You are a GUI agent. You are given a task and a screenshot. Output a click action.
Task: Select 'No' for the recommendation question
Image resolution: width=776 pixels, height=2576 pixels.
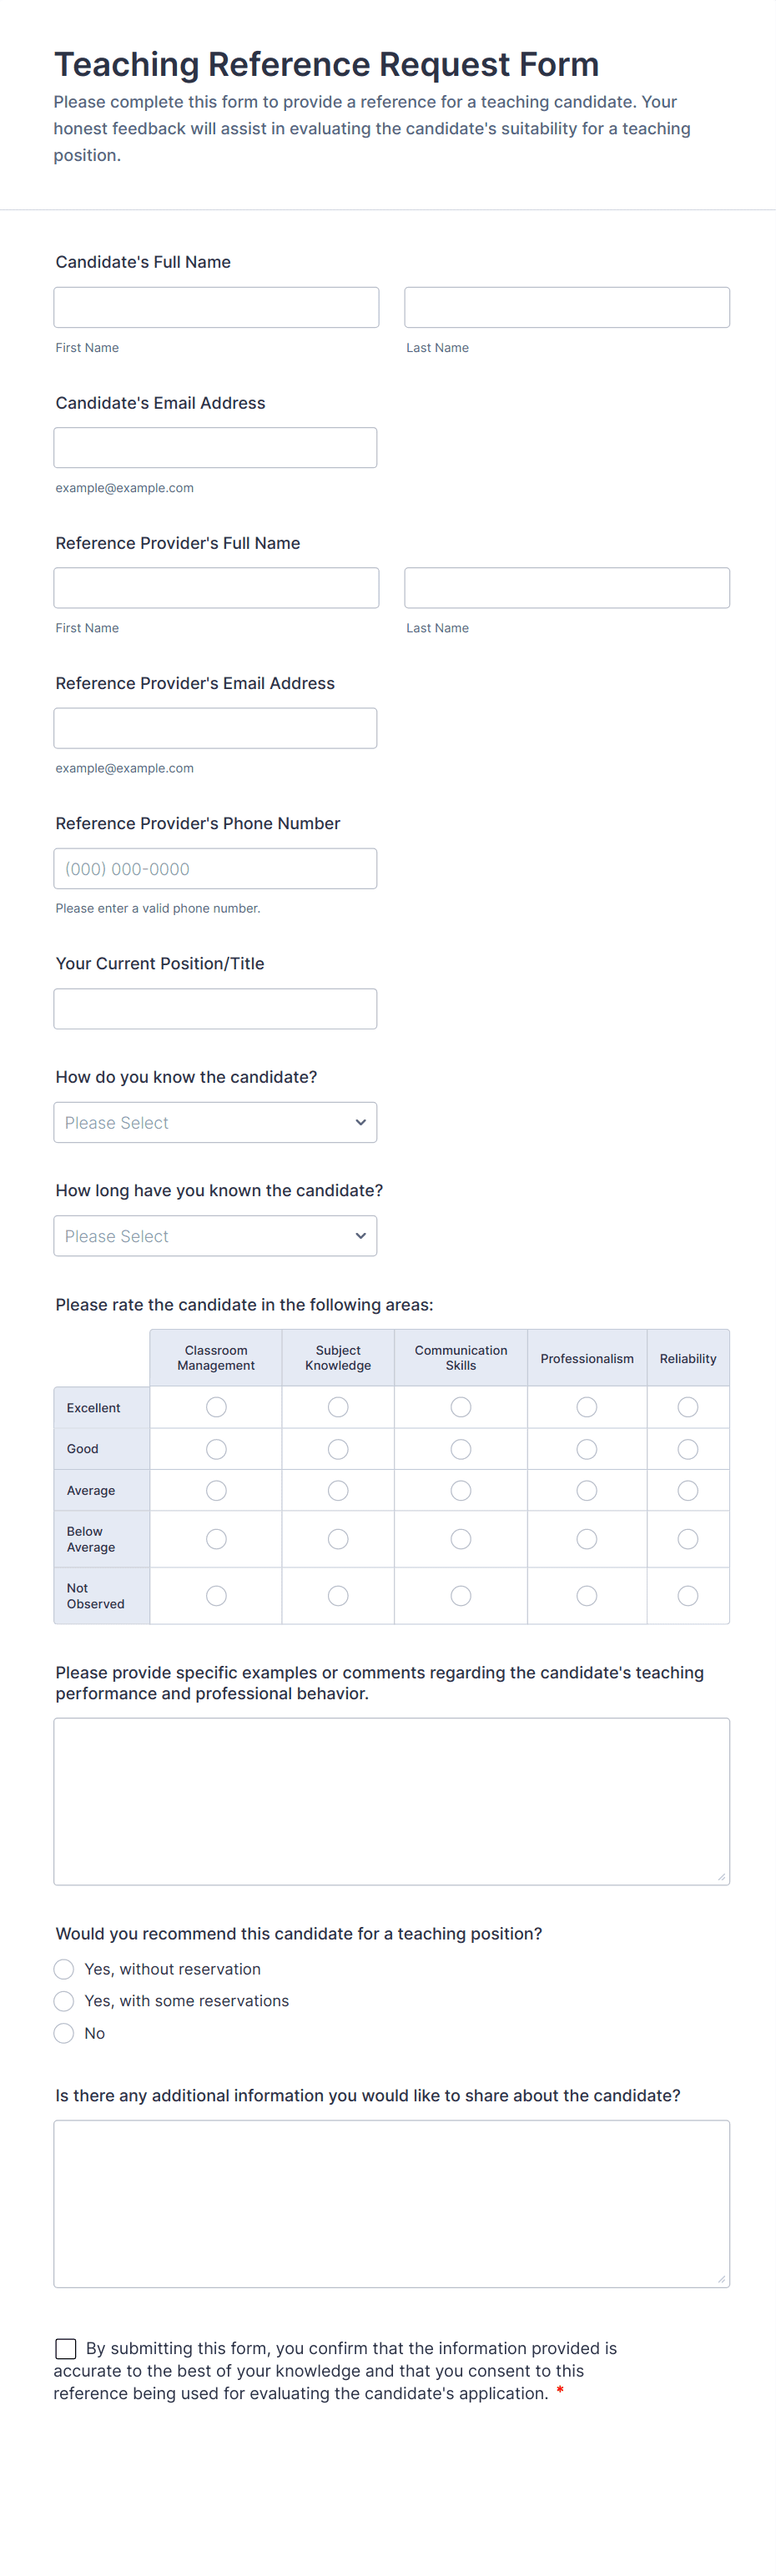pyautogui.click(x=64, y=2032)
